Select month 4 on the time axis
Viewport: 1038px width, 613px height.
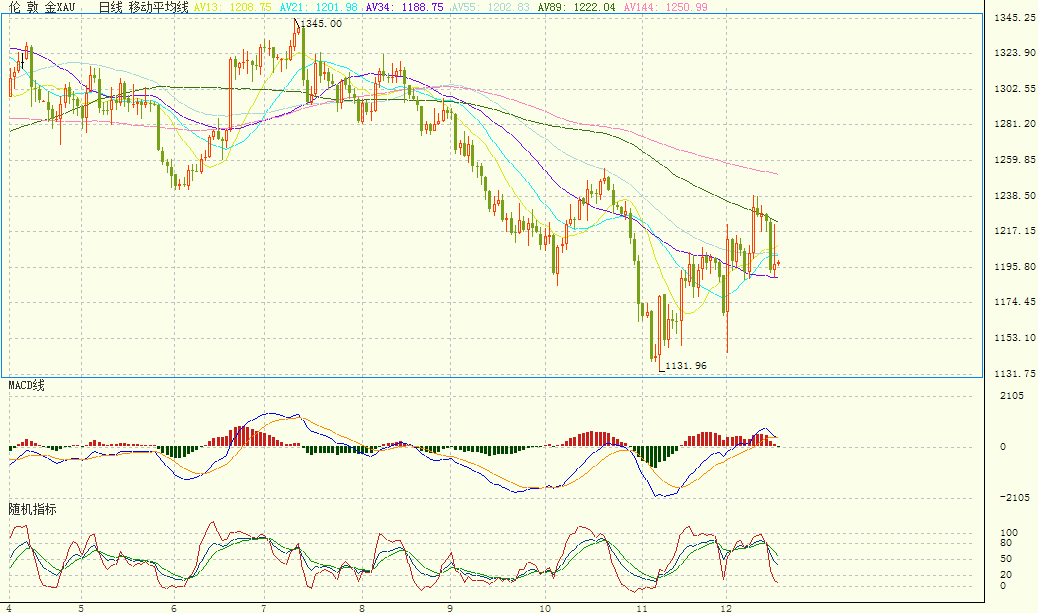[x=9, y=608]
